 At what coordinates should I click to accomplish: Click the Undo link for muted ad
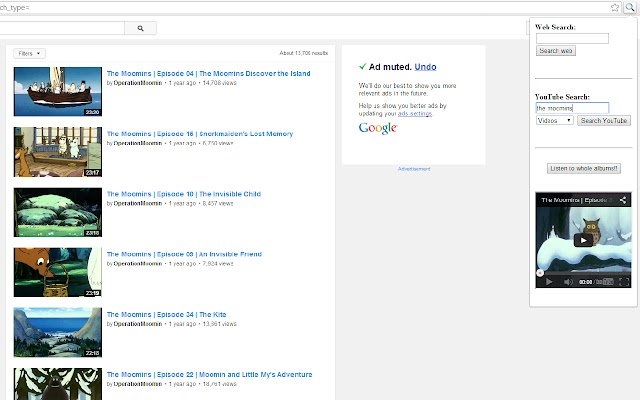425,67
